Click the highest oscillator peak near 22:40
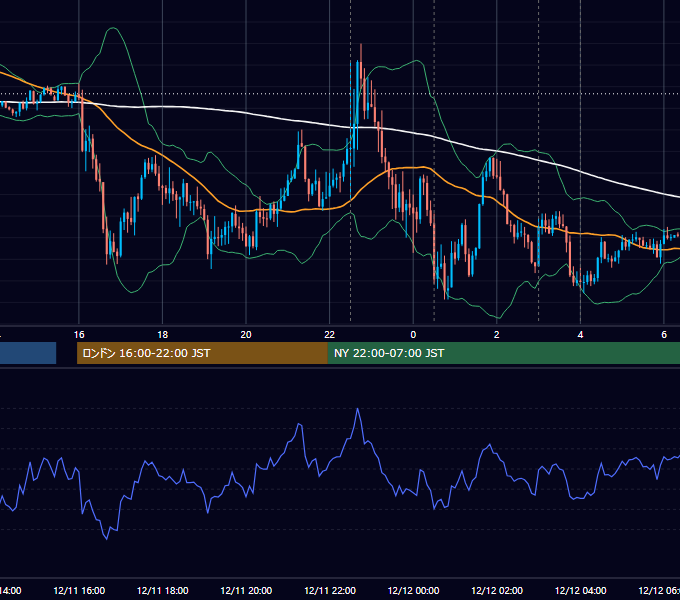Screen dimensions: 680x600 [358, 409]
